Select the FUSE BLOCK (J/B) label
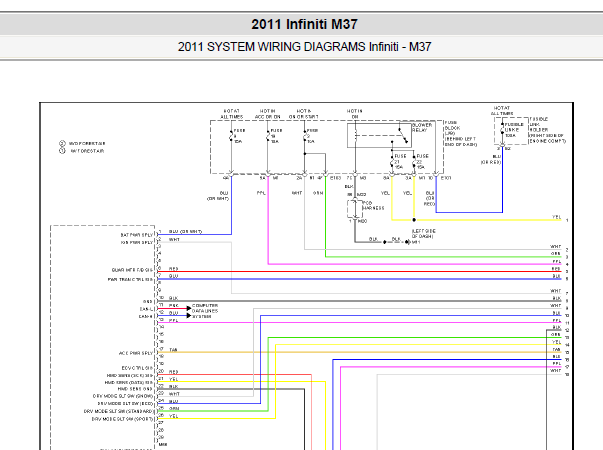This screenshot has width=603, height=450. point(460,133)
